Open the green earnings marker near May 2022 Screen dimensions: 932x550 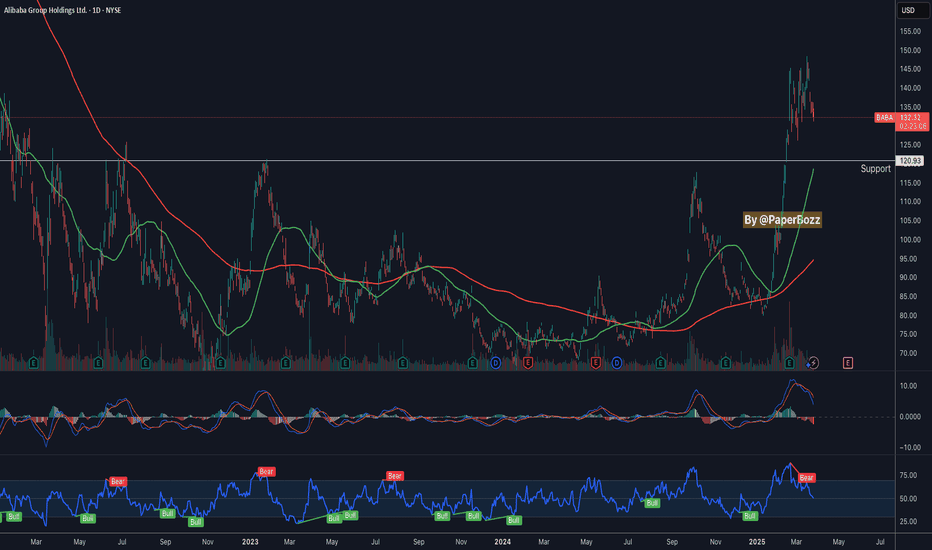point(99,363)
